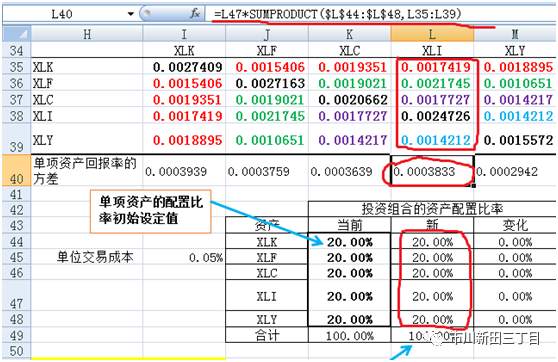Click cell K37 value 0.0020662

coord(353,100)
